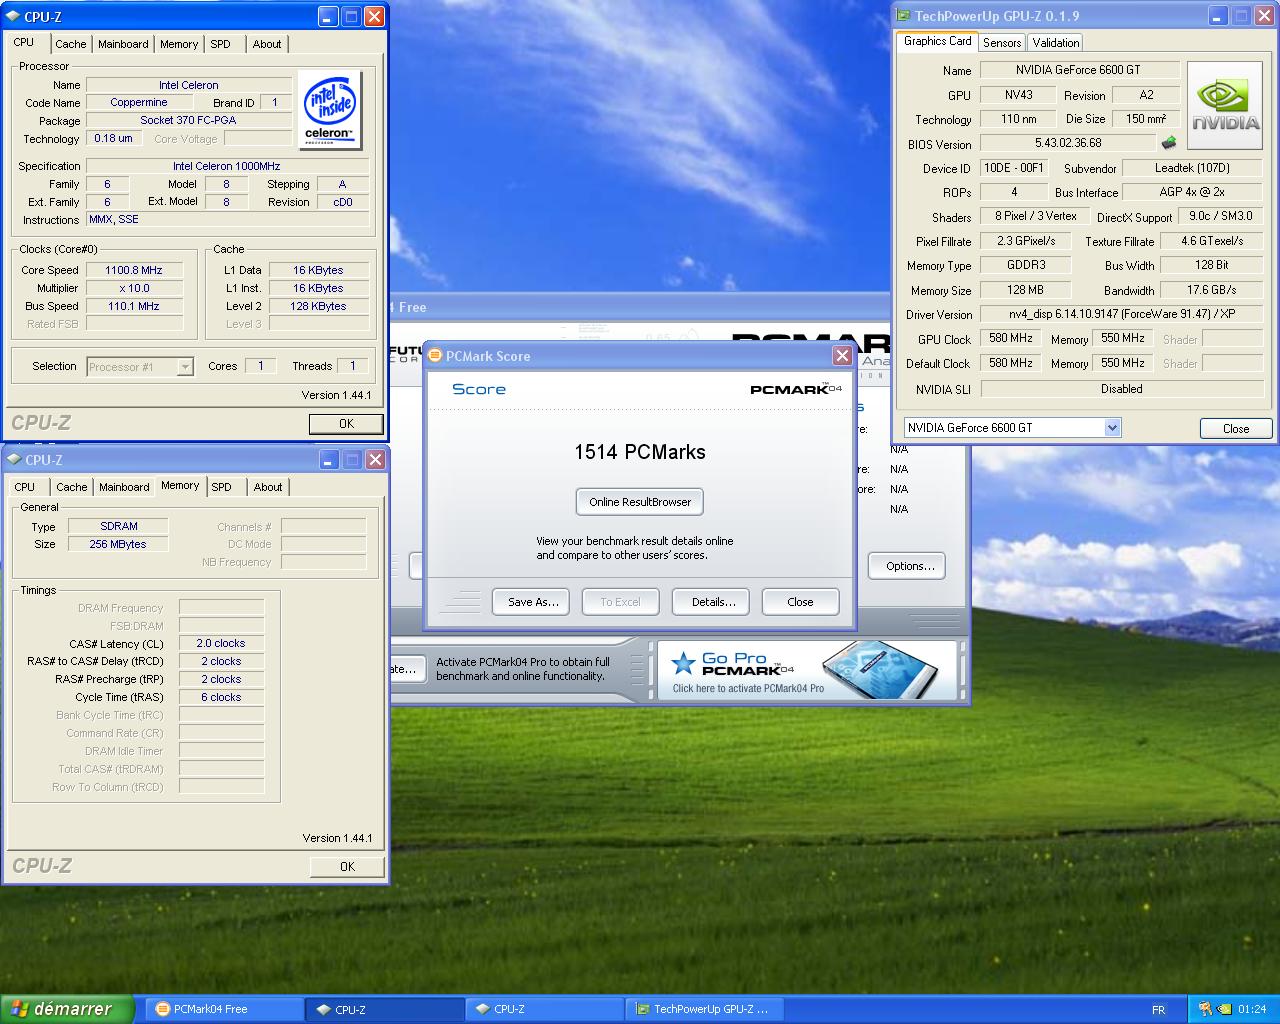The image size is (1280, 1024).
Task: Select the CPU tab in lower CPU-Z
Action: click(x=25, y=487)
